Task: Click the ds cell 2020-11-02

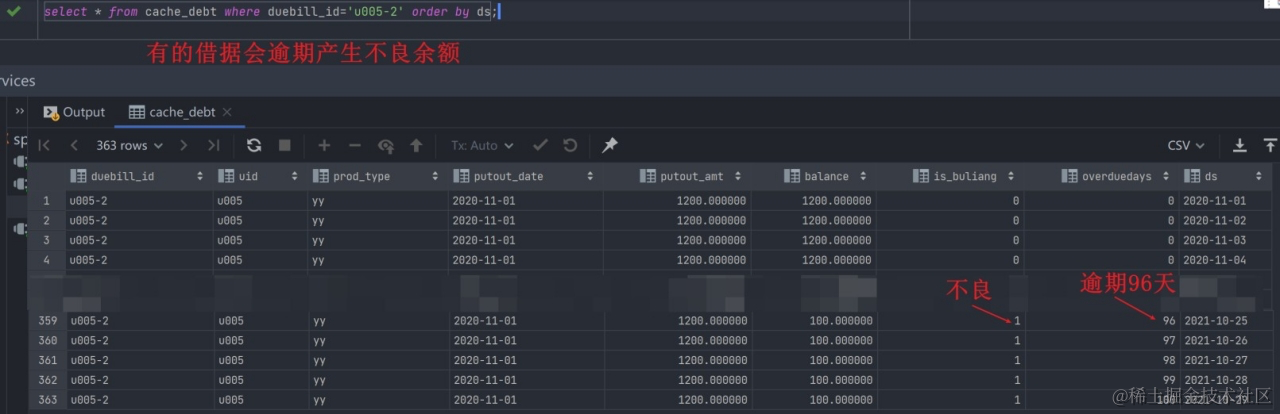Action: pos(1228,221)
